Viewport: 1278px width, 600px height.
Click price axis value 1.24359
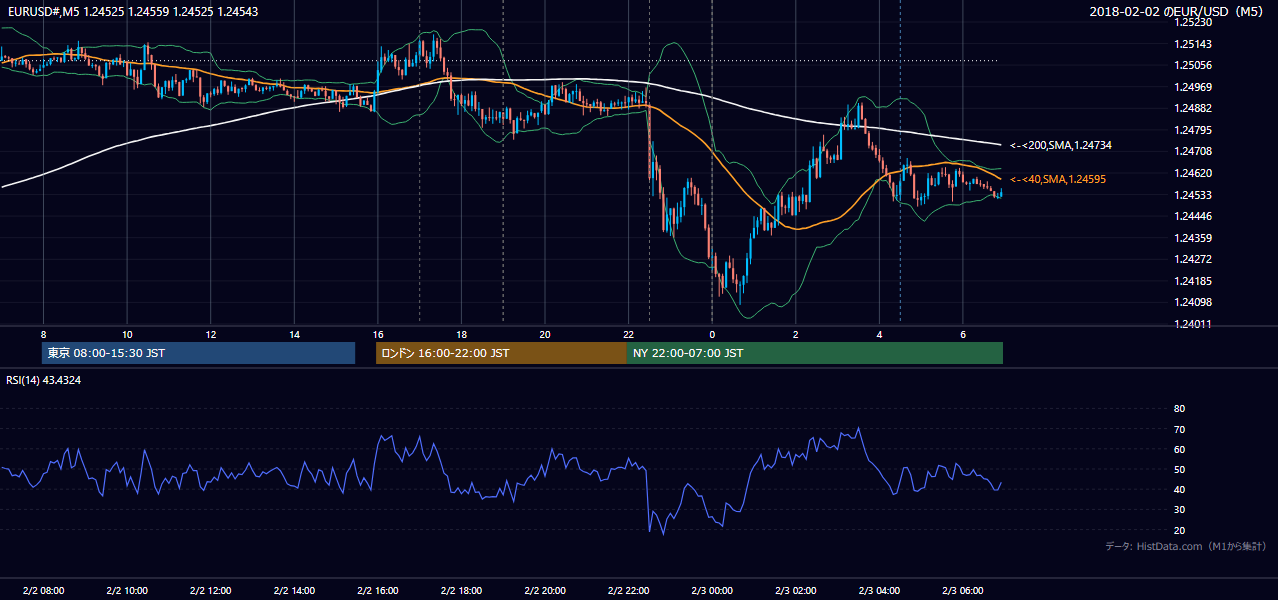click(1194, 238)
